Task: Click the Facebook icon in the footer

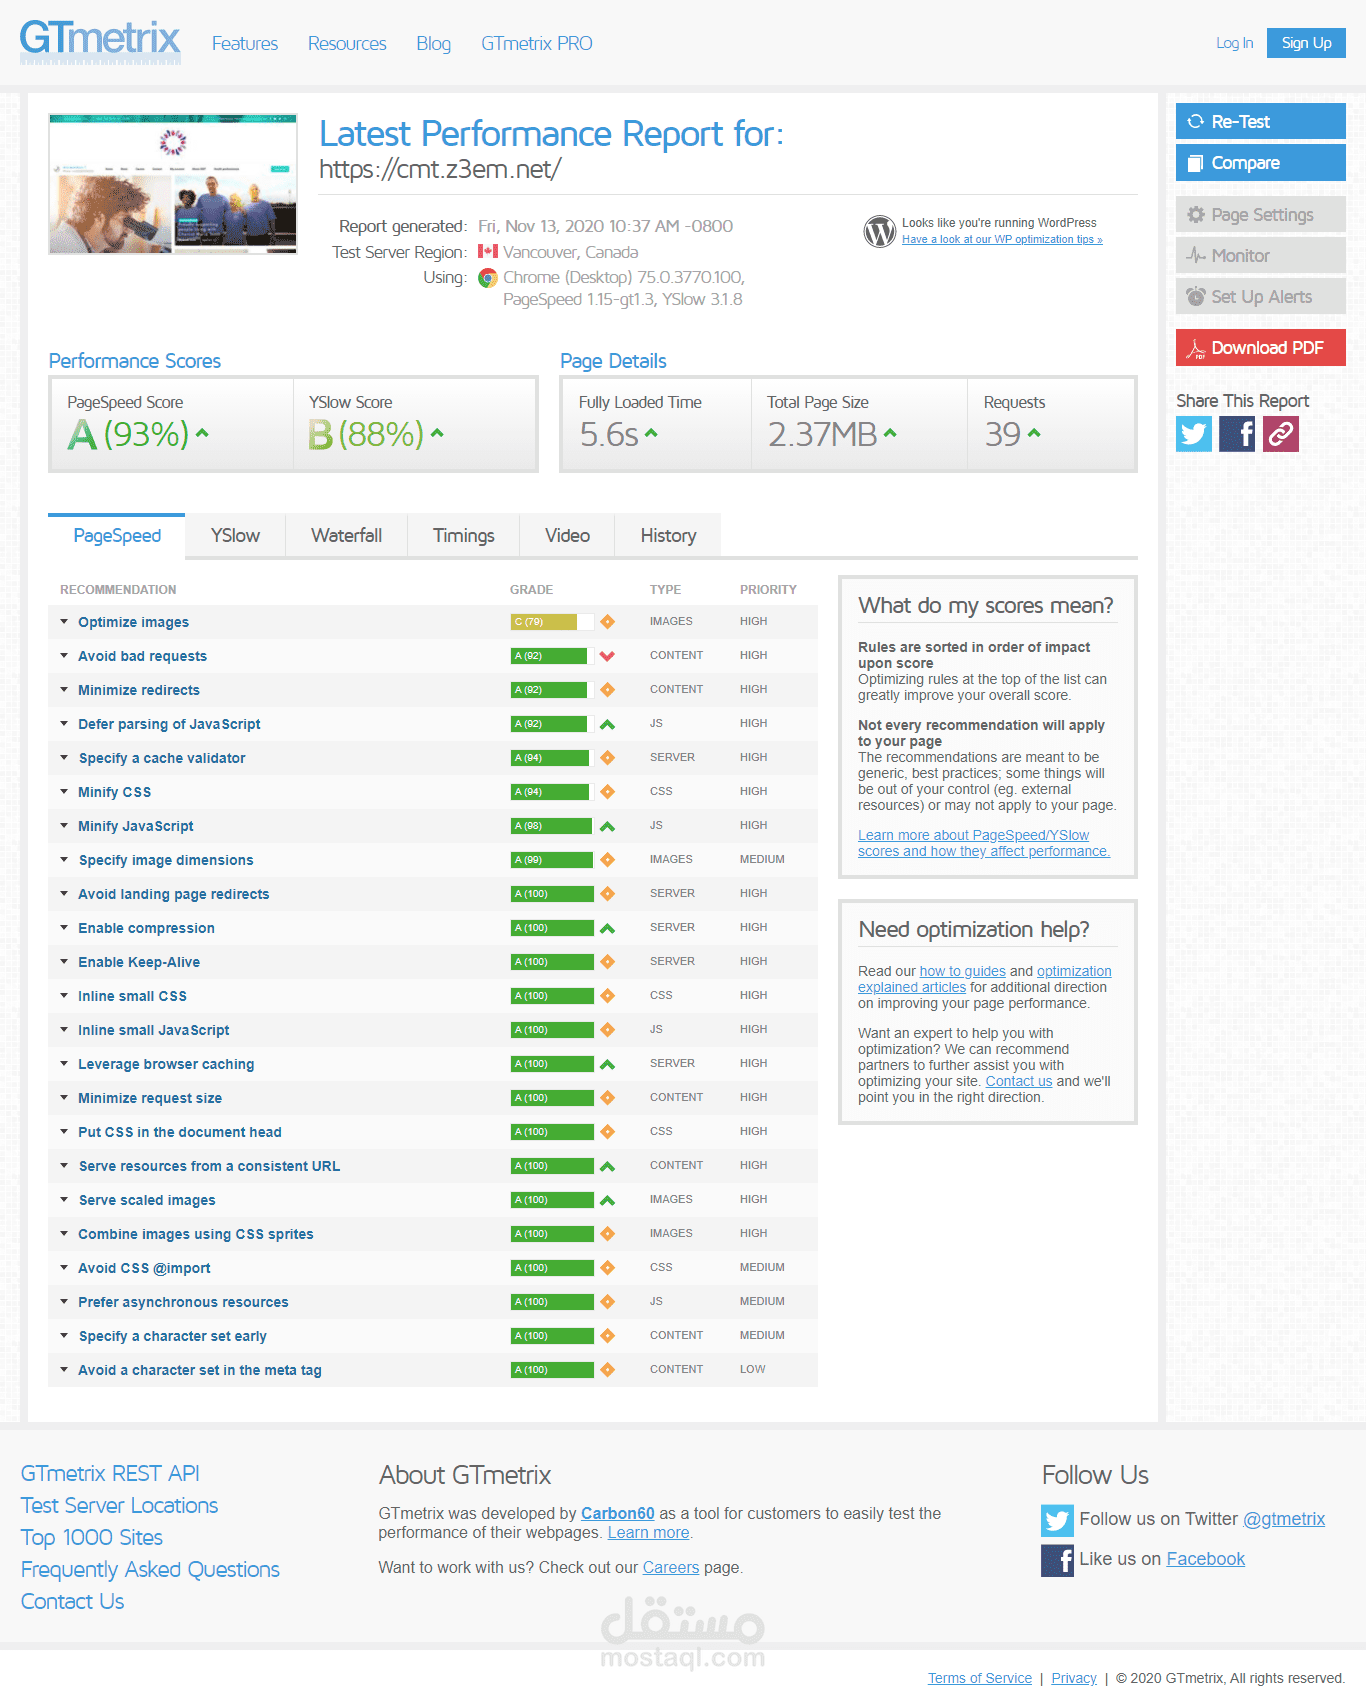Action: (x=1057, y=1560)
